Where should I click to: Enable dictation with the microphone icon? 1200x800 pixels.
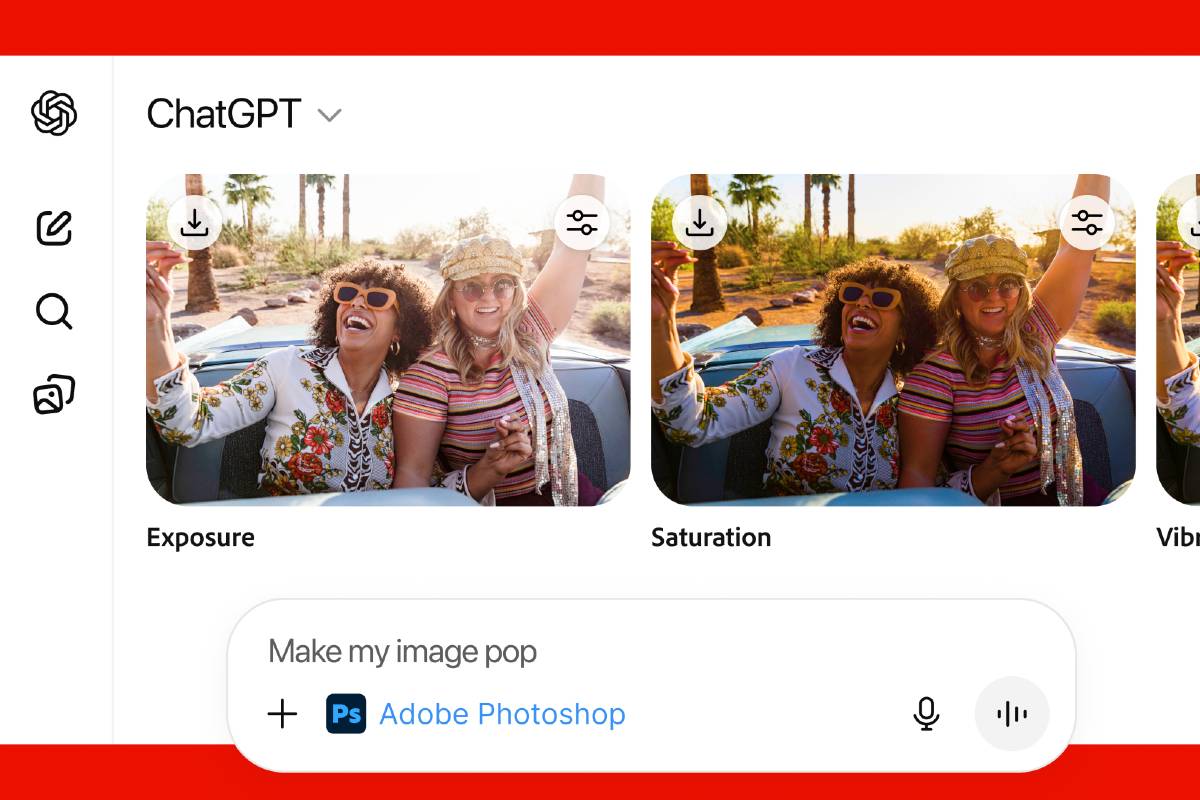point(927,714)
